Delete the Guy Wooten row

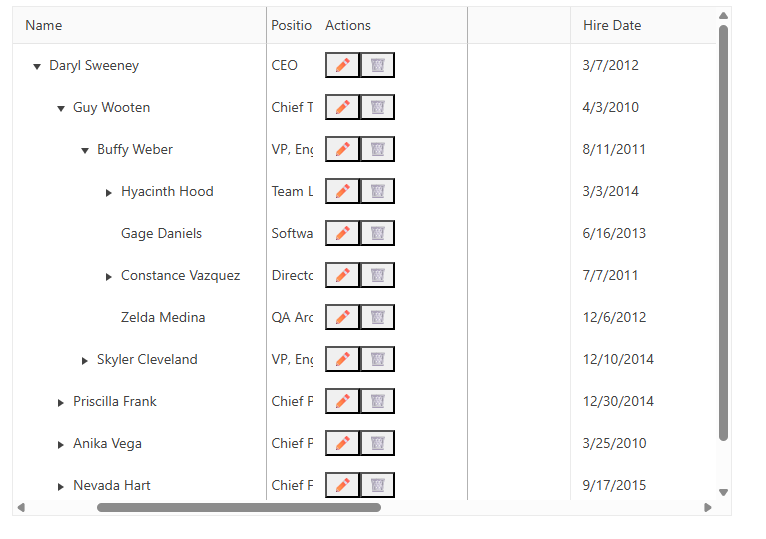(377, 107)
